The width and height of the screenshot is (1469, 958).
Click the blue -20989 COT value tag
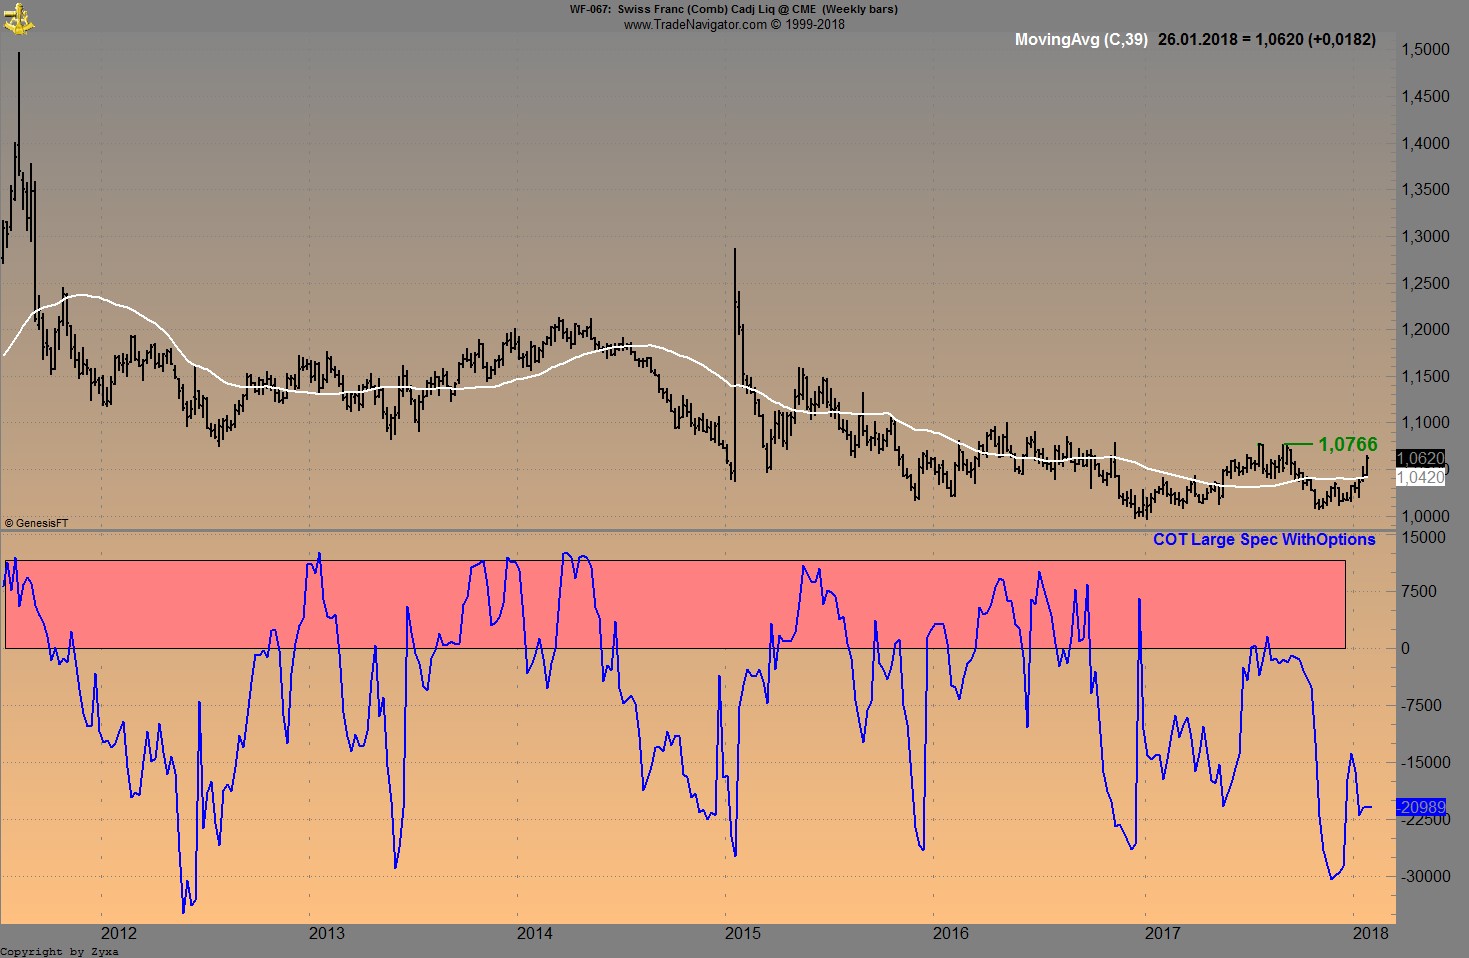[x=1421, y=807]
